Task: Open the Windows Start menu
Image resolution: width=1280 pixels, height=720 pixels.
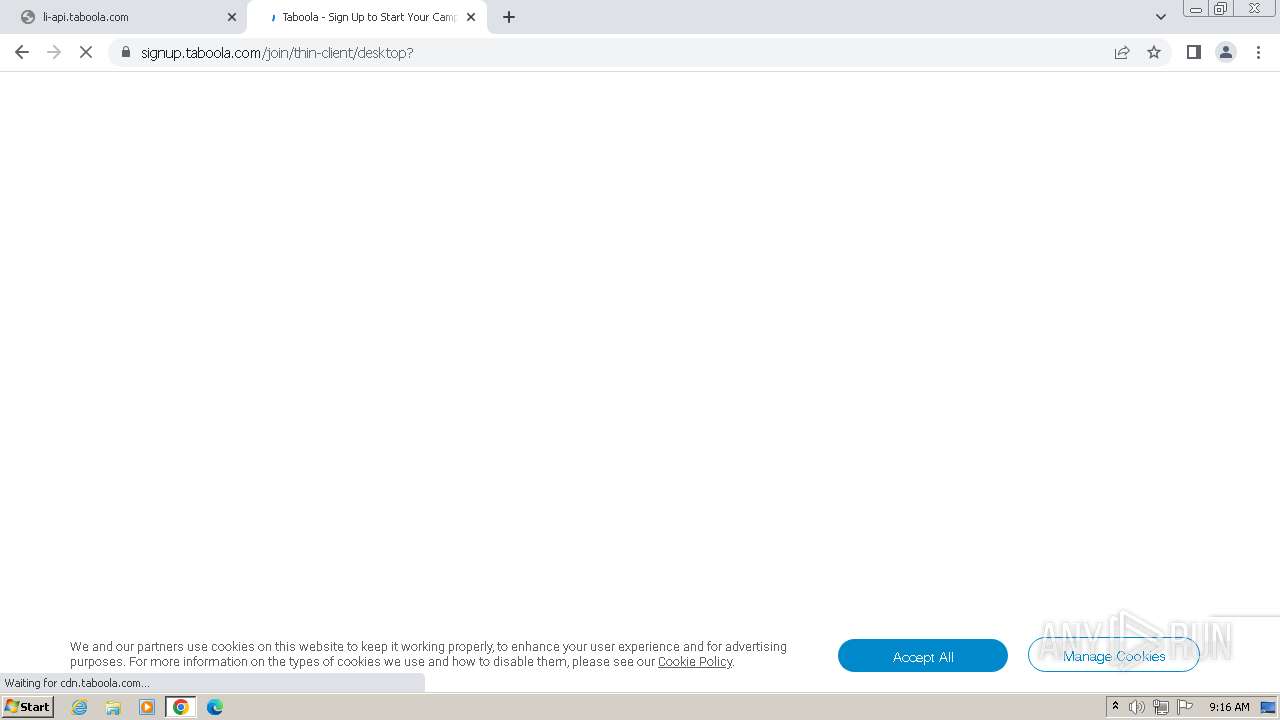Action: click(28, 707)
